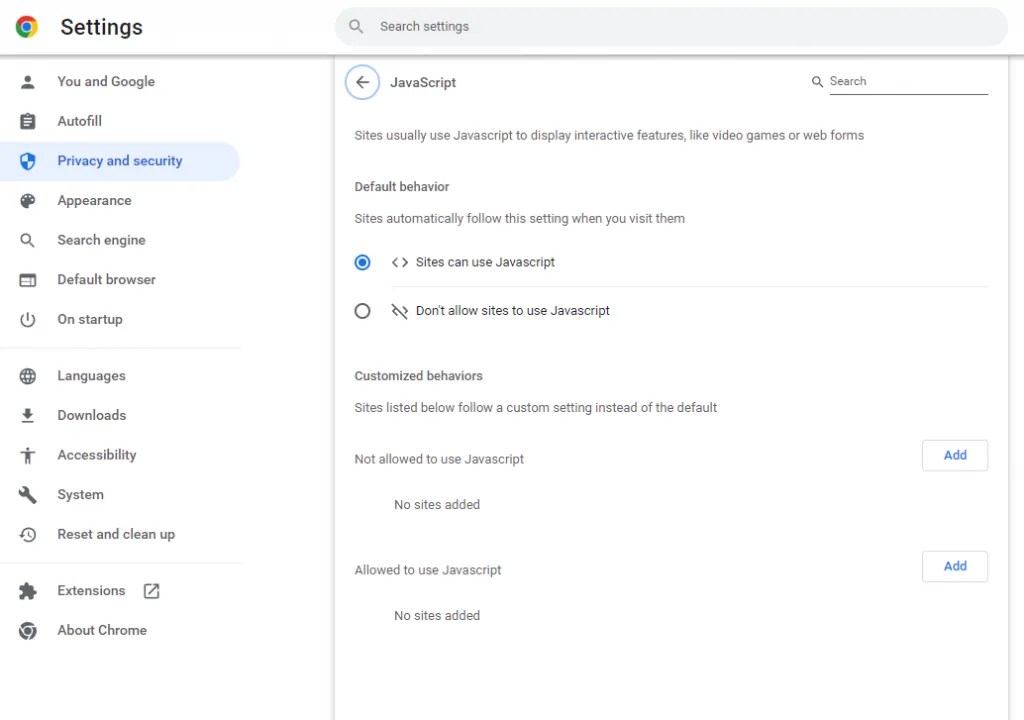Click the On startup power icon
This screenshot has width=1024, height=720.
click(28, 319)
